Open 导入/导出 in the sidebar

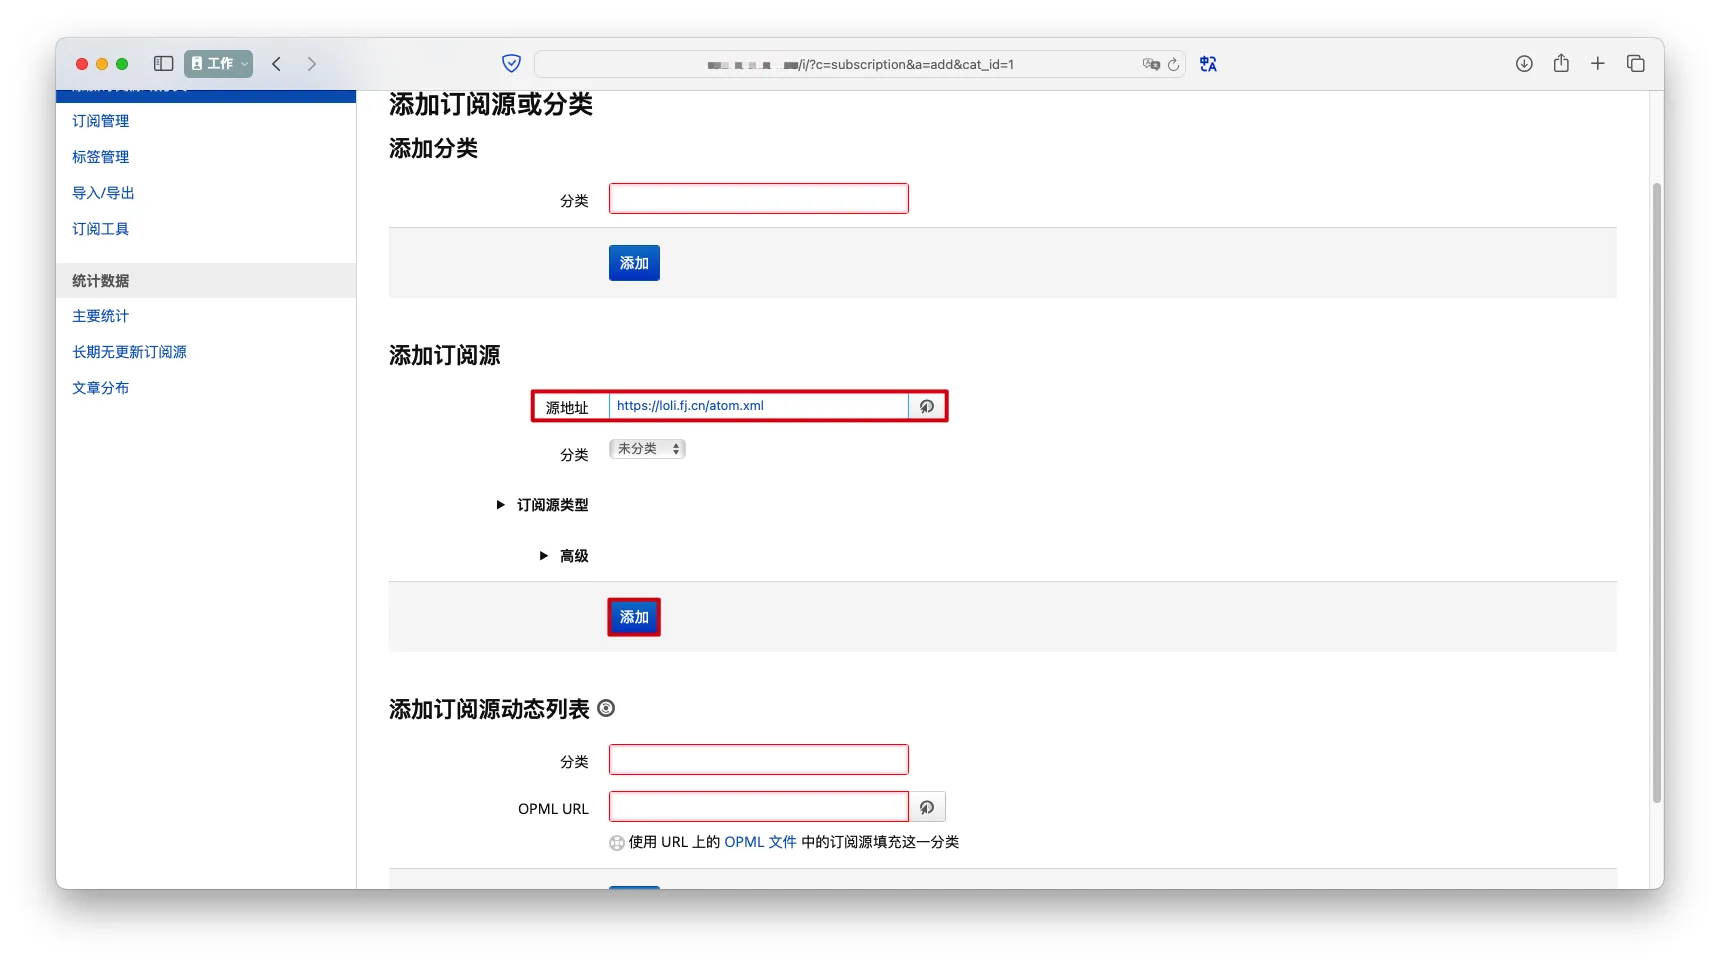[x=103, y=193]
